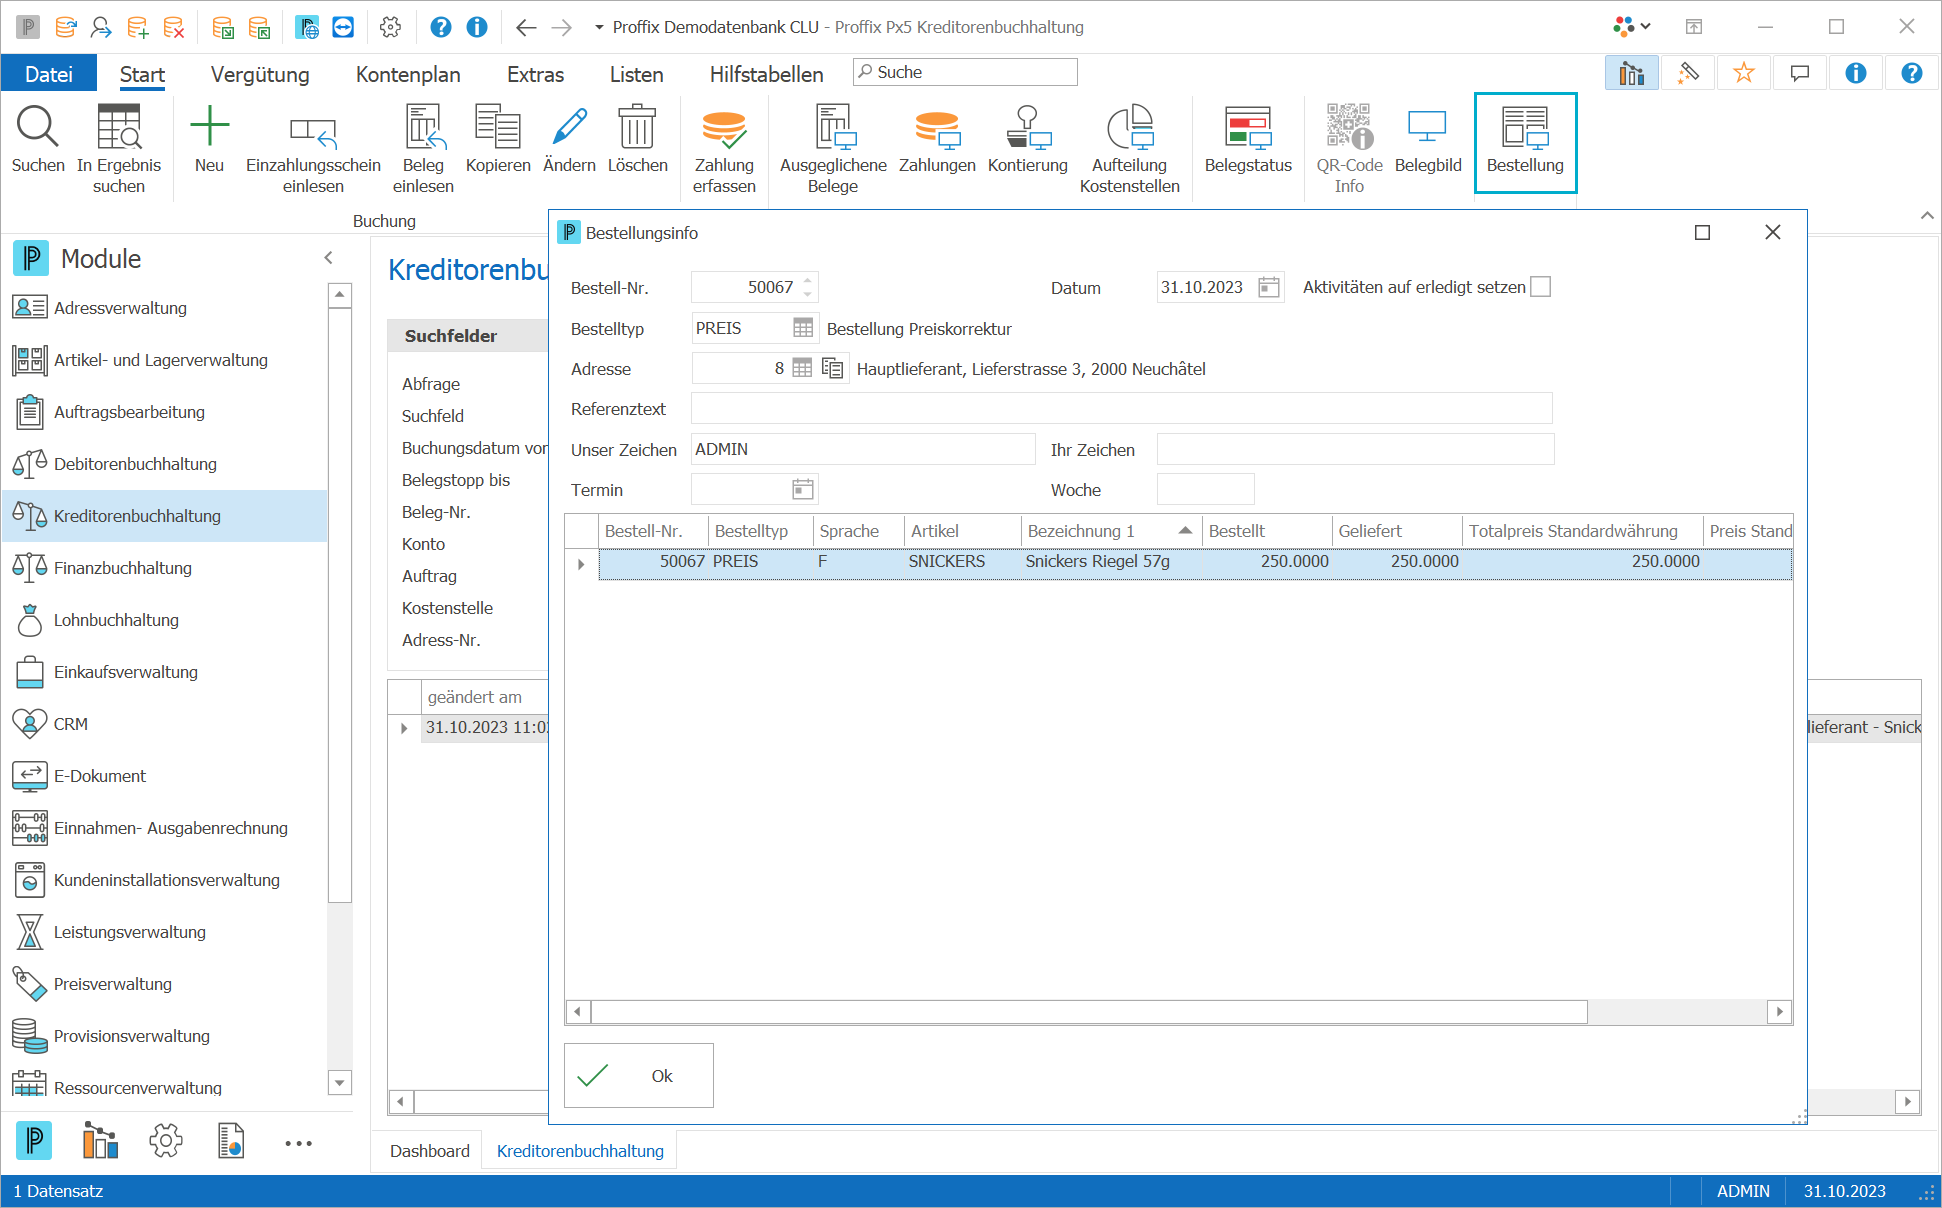Increase Bestell-Nr. with up stepper
Screen dimensions: 1942x1208
(808, 279)
